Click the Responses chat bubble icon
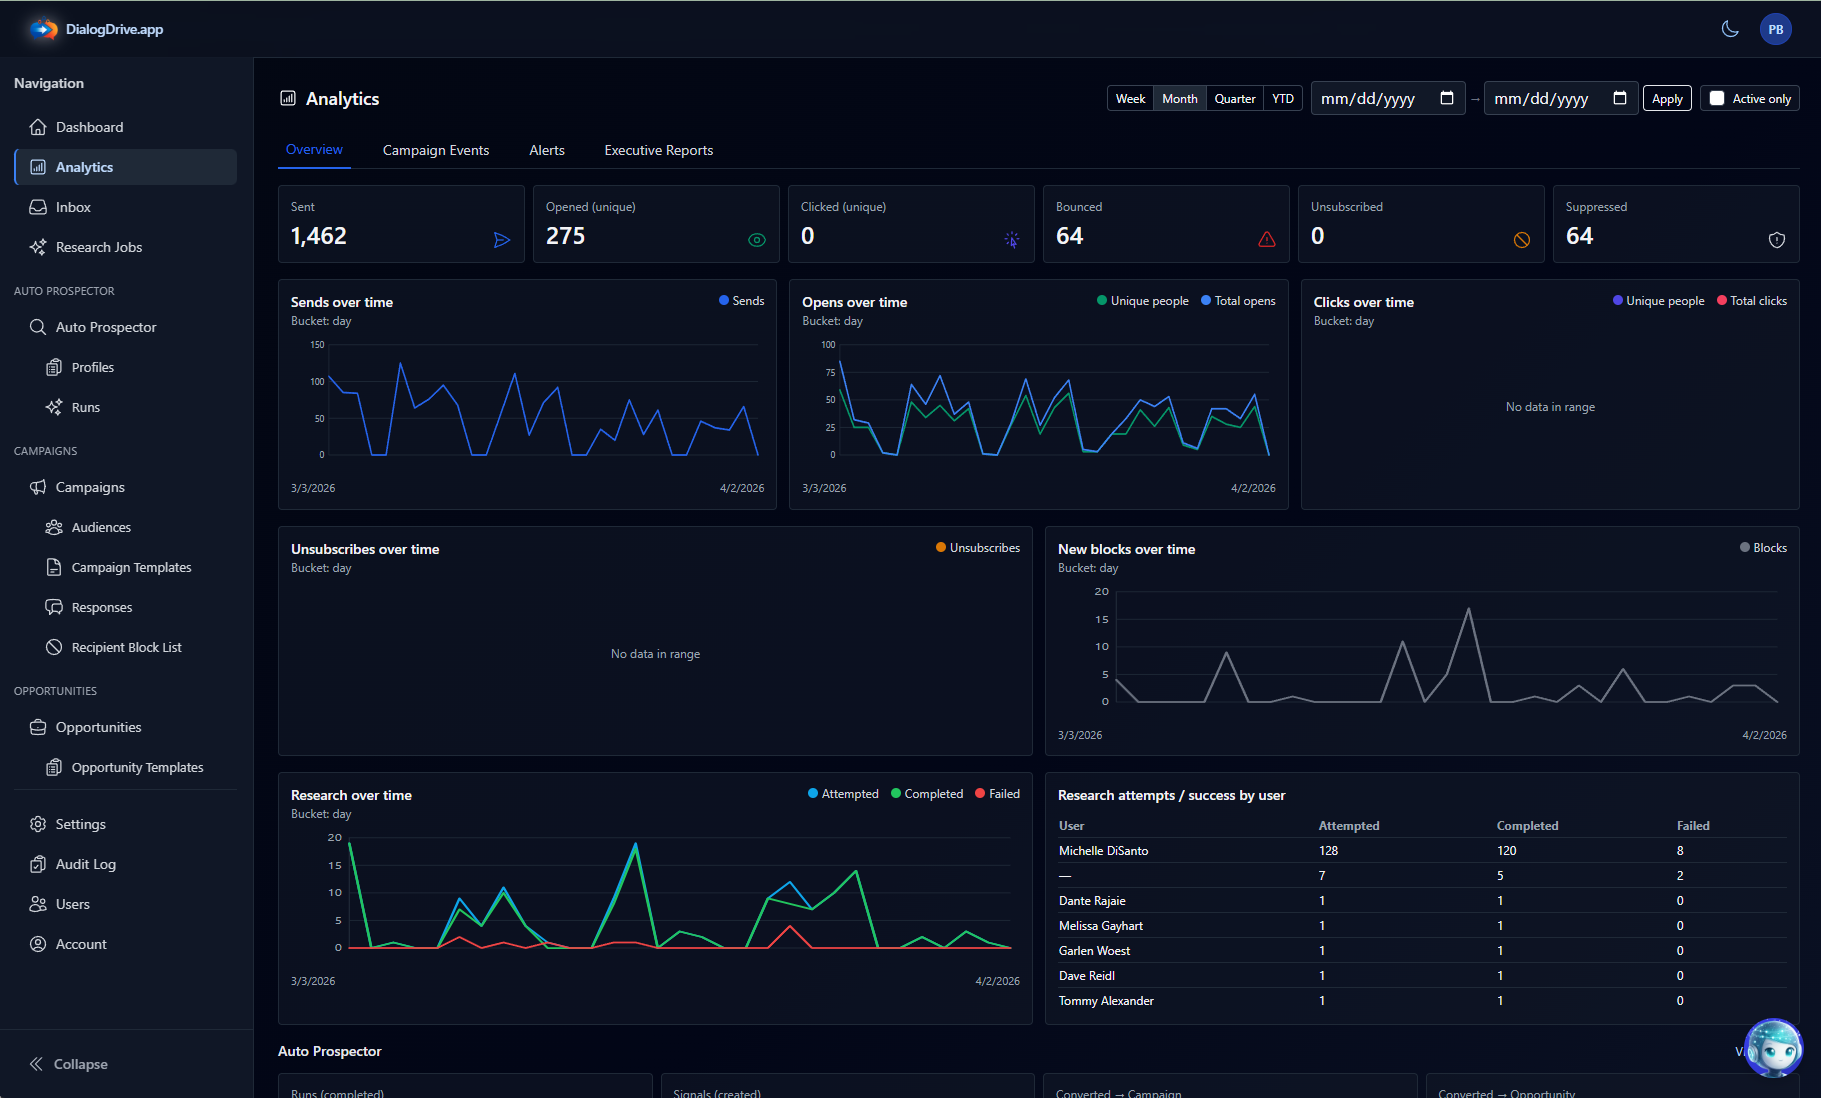Viewport: 1821px width, 1098px height. click(55, 607)
